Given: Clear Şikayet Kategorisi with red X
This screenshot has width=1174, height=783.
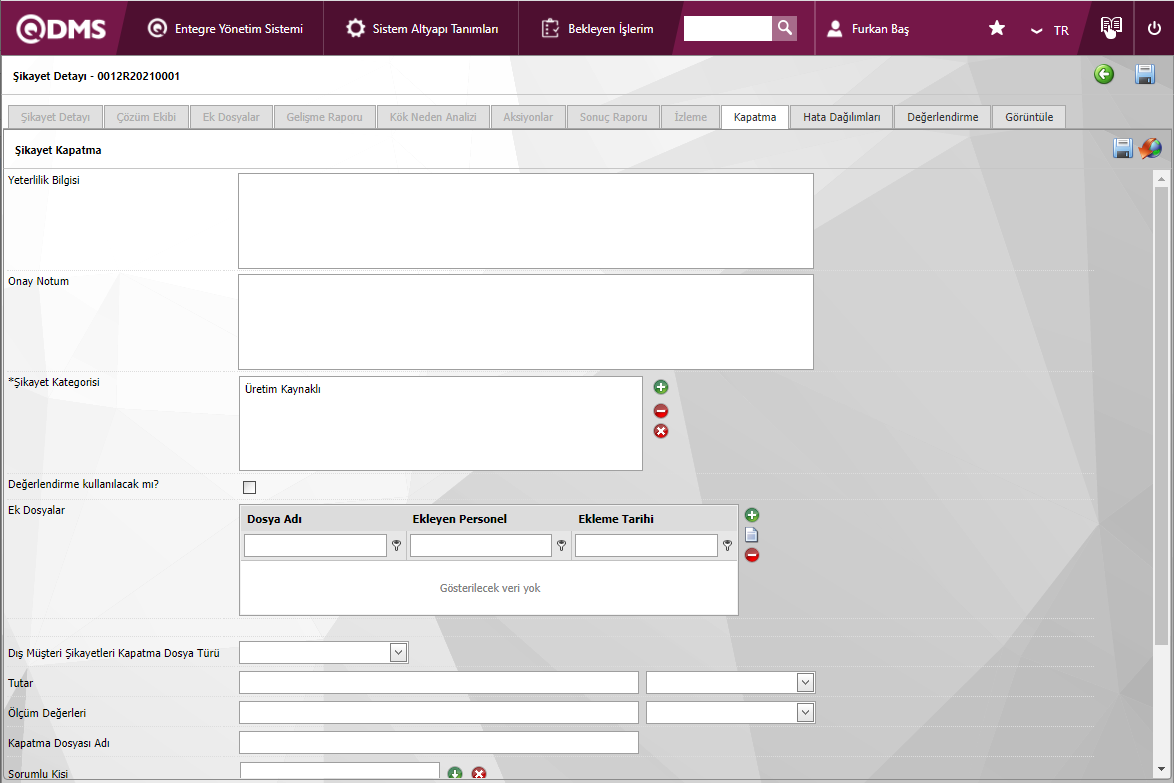Looking at the screenshot, I should [x=660, y=431].
